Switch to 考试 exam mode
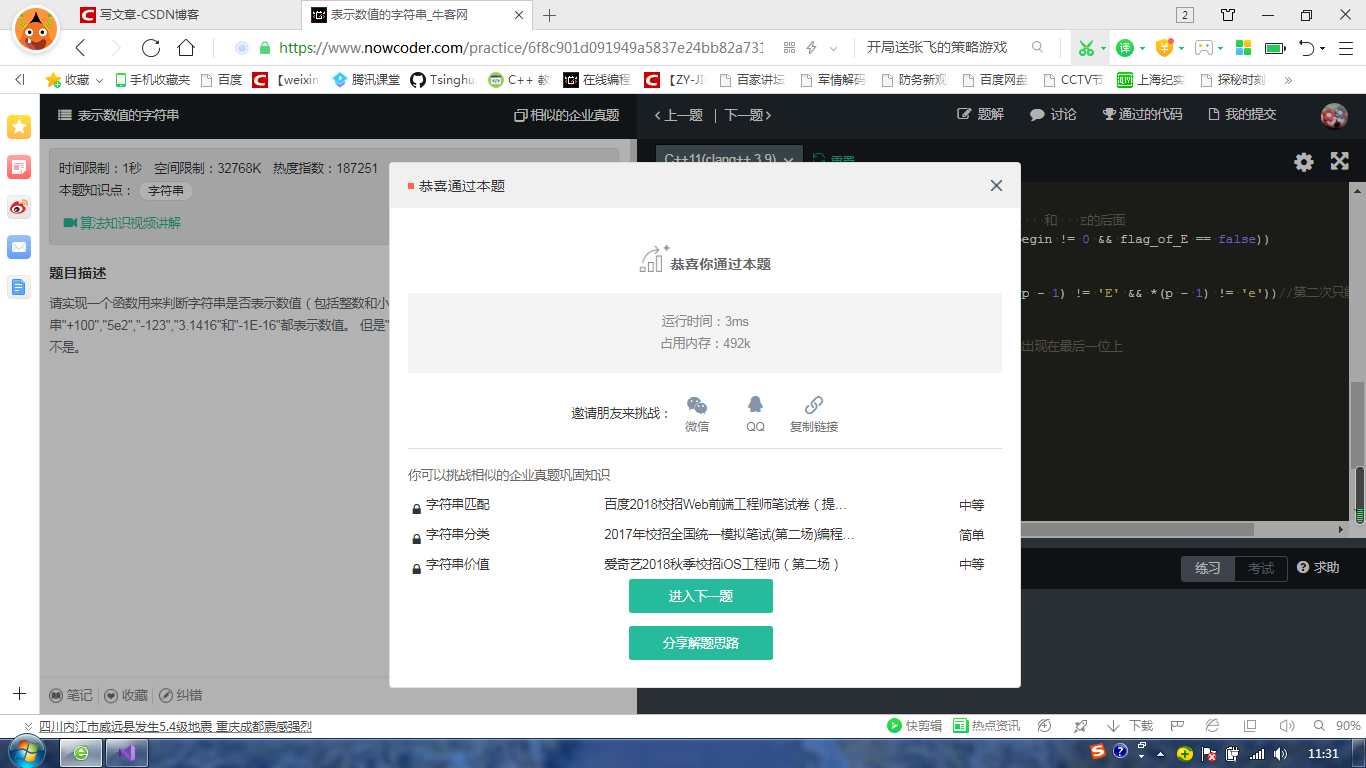This screenshot has width=1366, height=768. coord(1259,568)
